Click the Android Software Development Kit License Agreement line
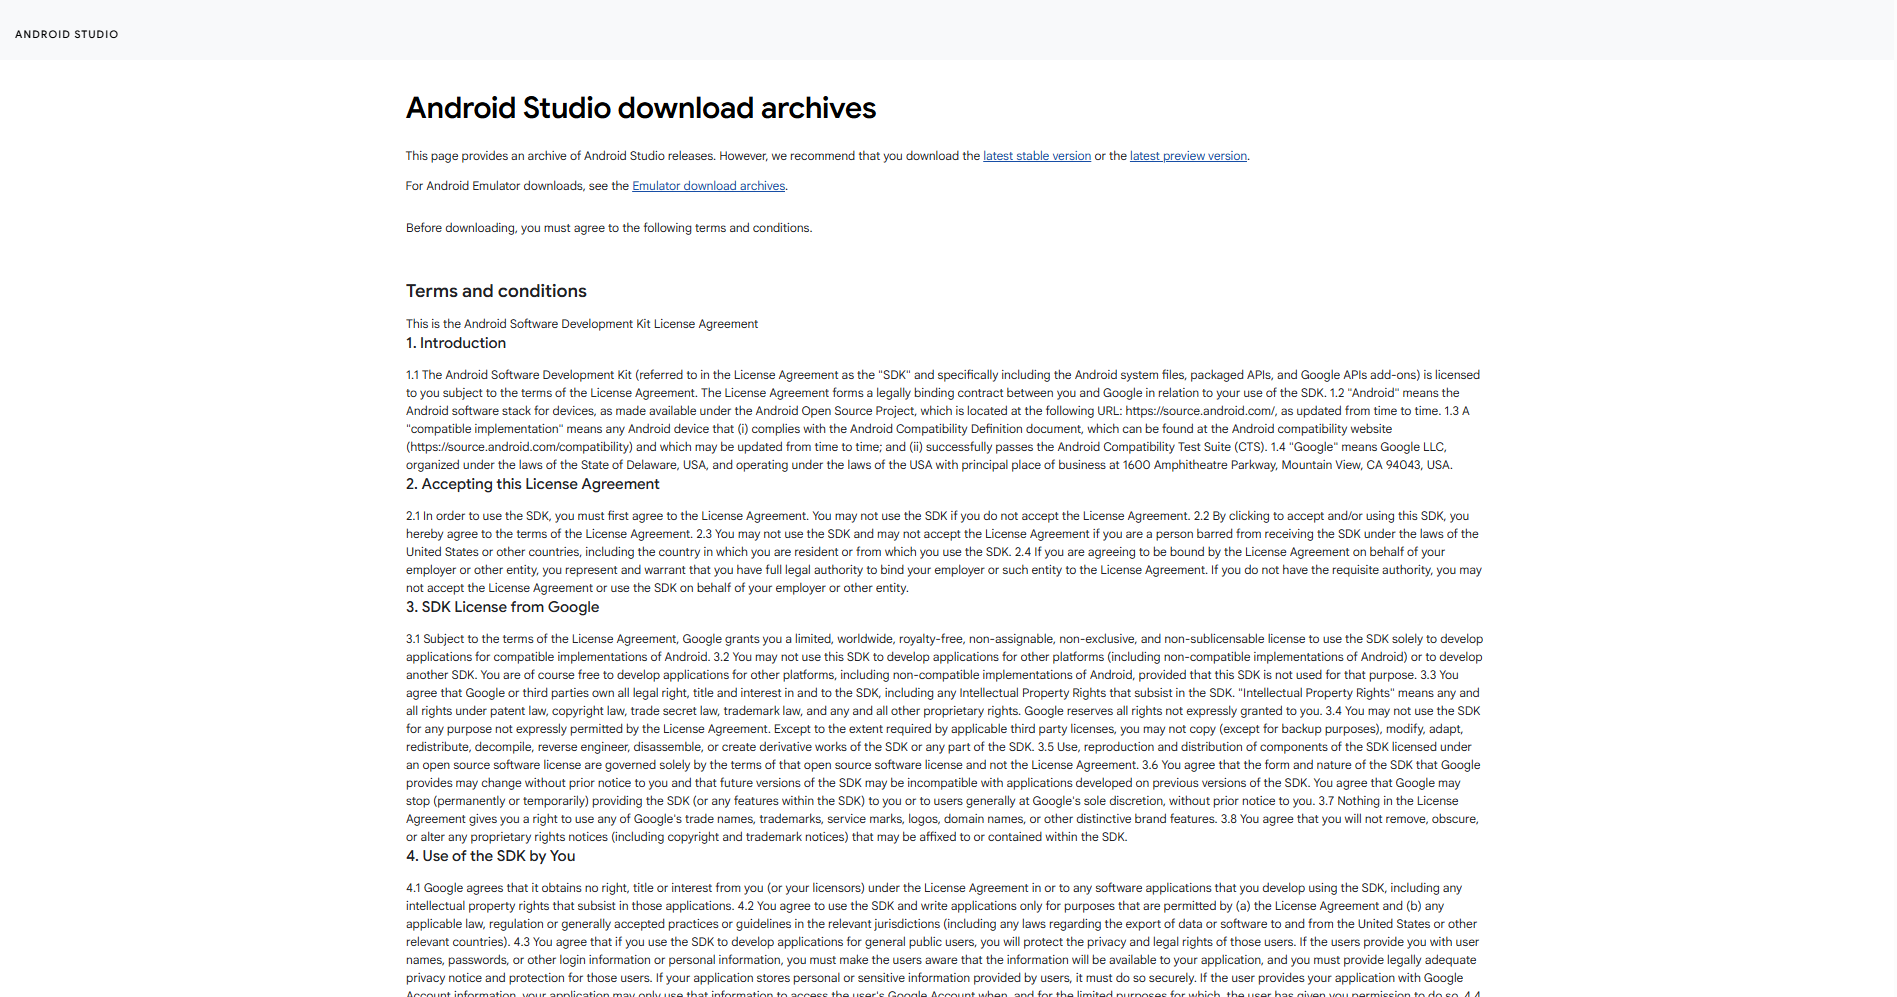This screenshot has width=1897, height=997. [x=582, y=324]
